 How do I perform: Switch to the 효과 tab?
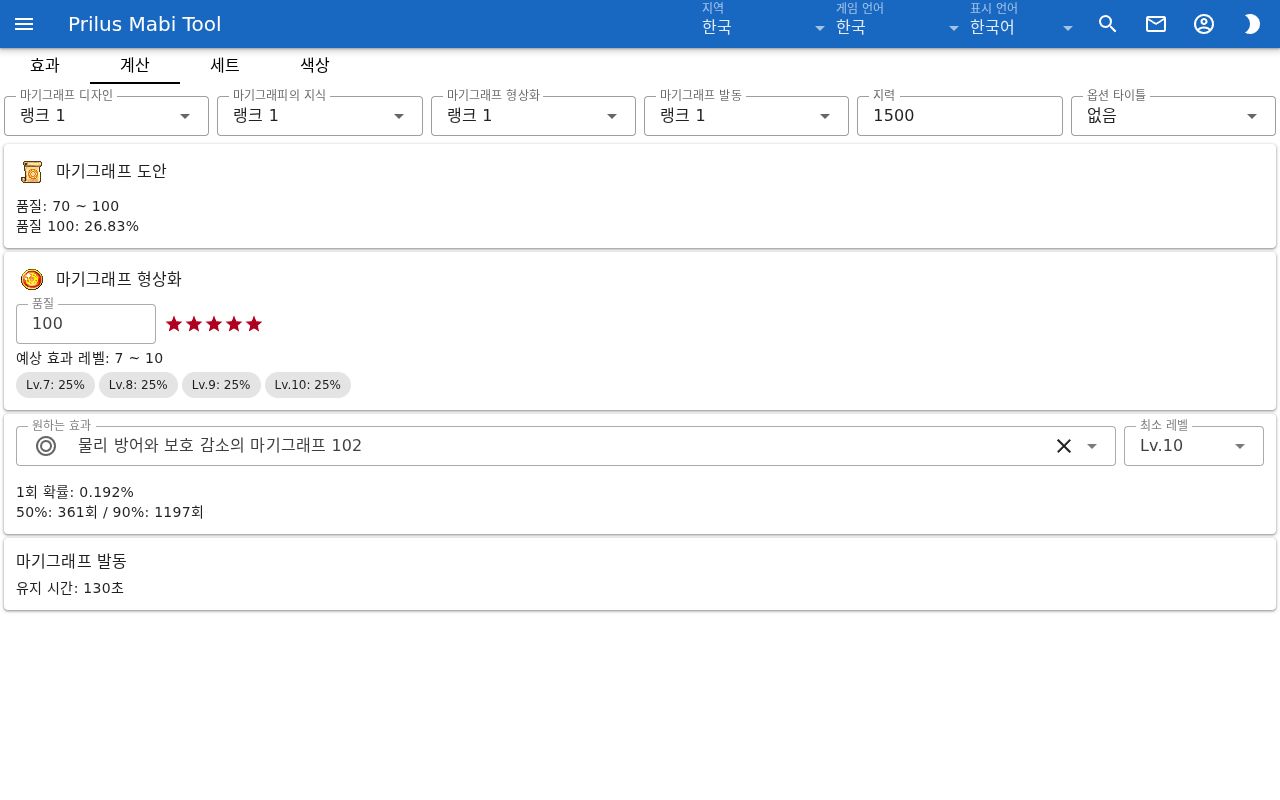click(45, 65)
